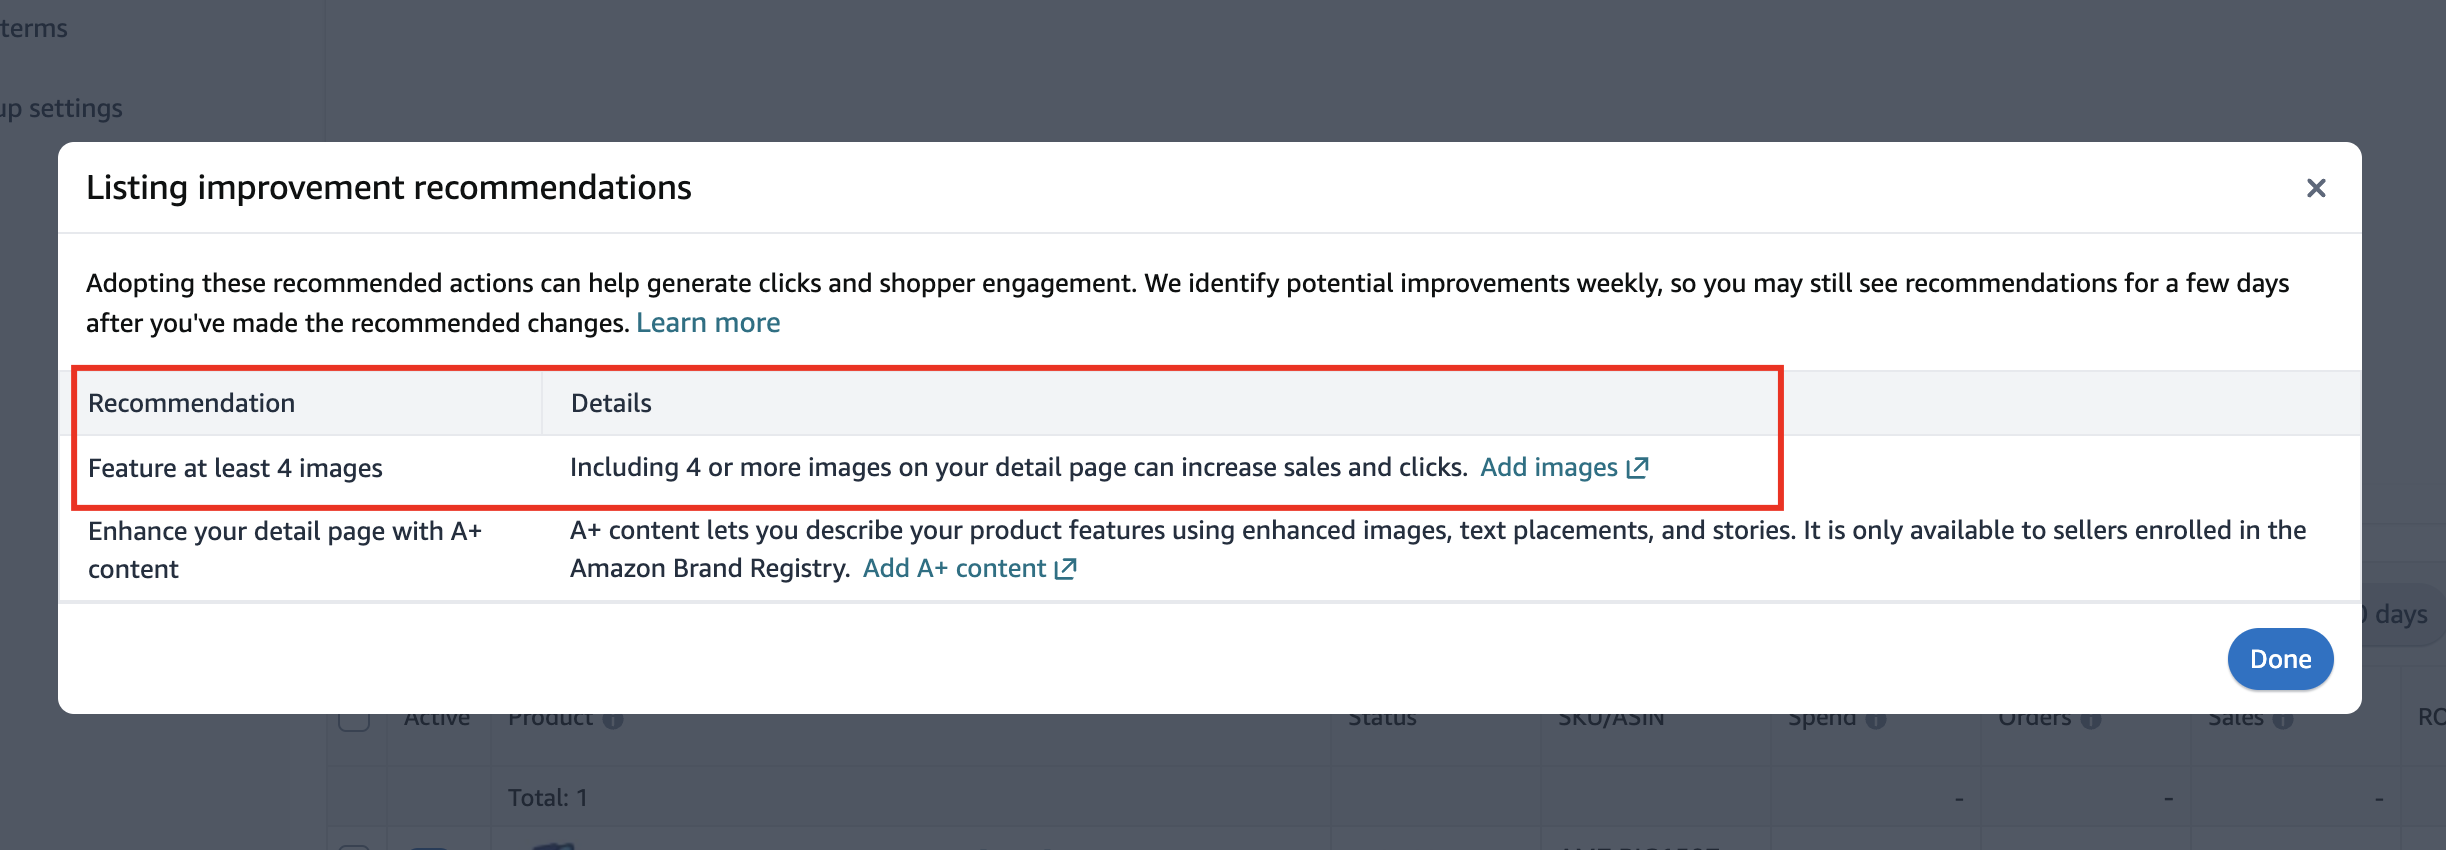Open the settings item in the background sidebar
The width and height of the screenshot is (2446, 850).
[x=61, y=108]
